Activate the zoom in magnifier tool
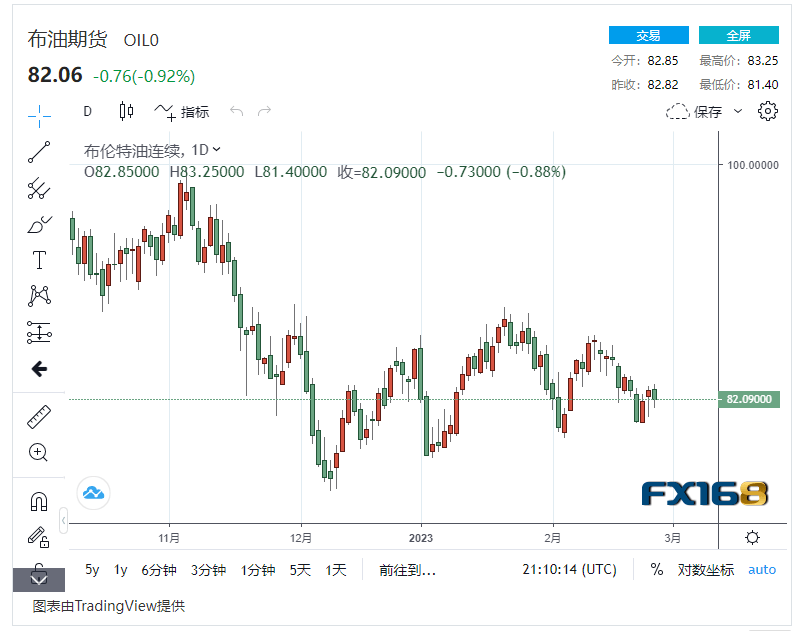The image size is (803, 631). (x=39, y=452)
